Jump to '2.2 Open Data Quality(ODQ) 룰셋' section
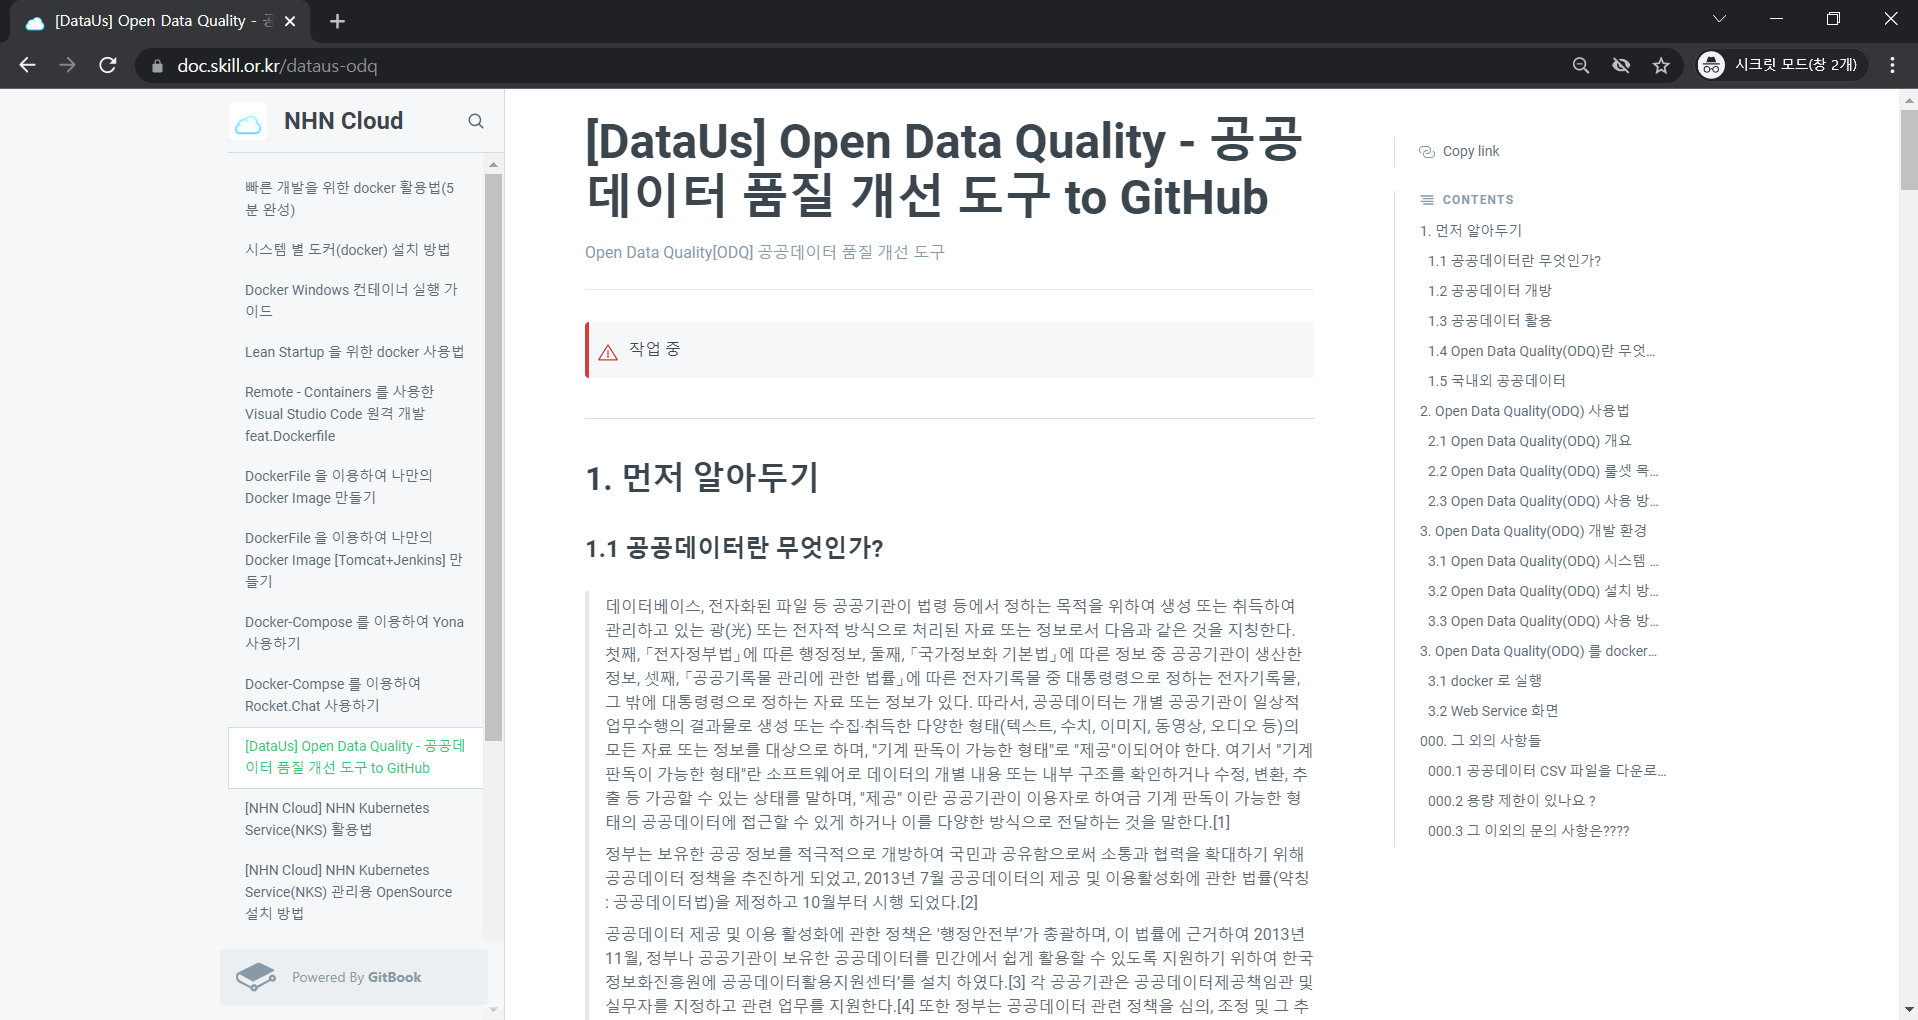This screenshot has height=1020, width=1918. 1543,471
